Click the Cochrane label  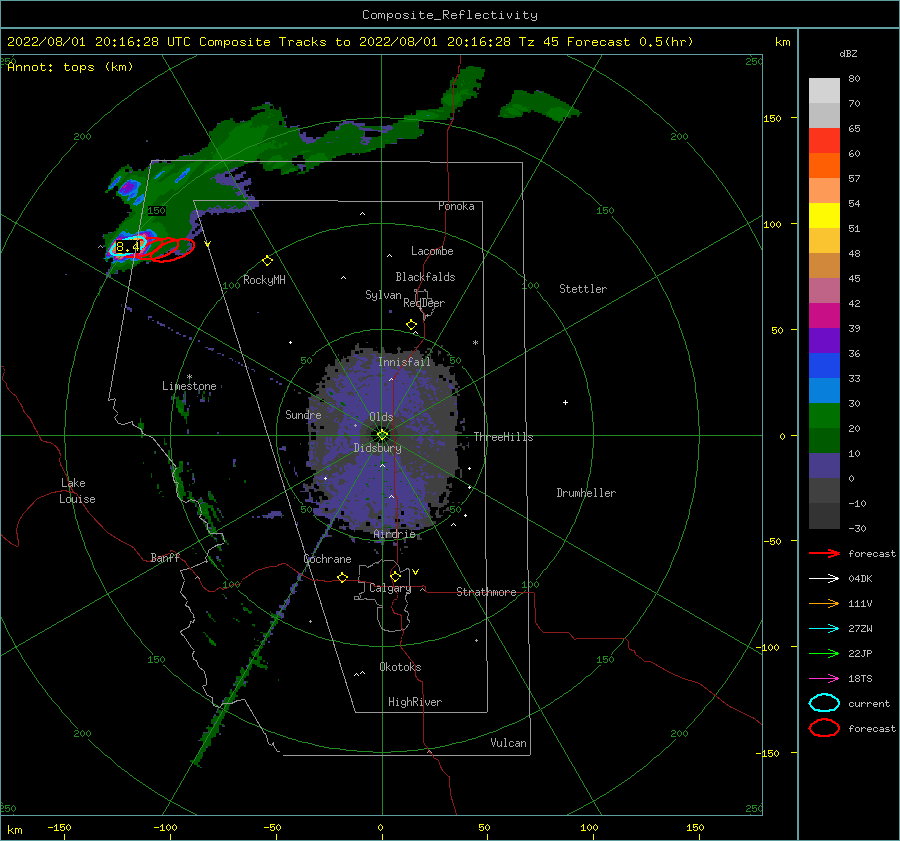[327, 559]
